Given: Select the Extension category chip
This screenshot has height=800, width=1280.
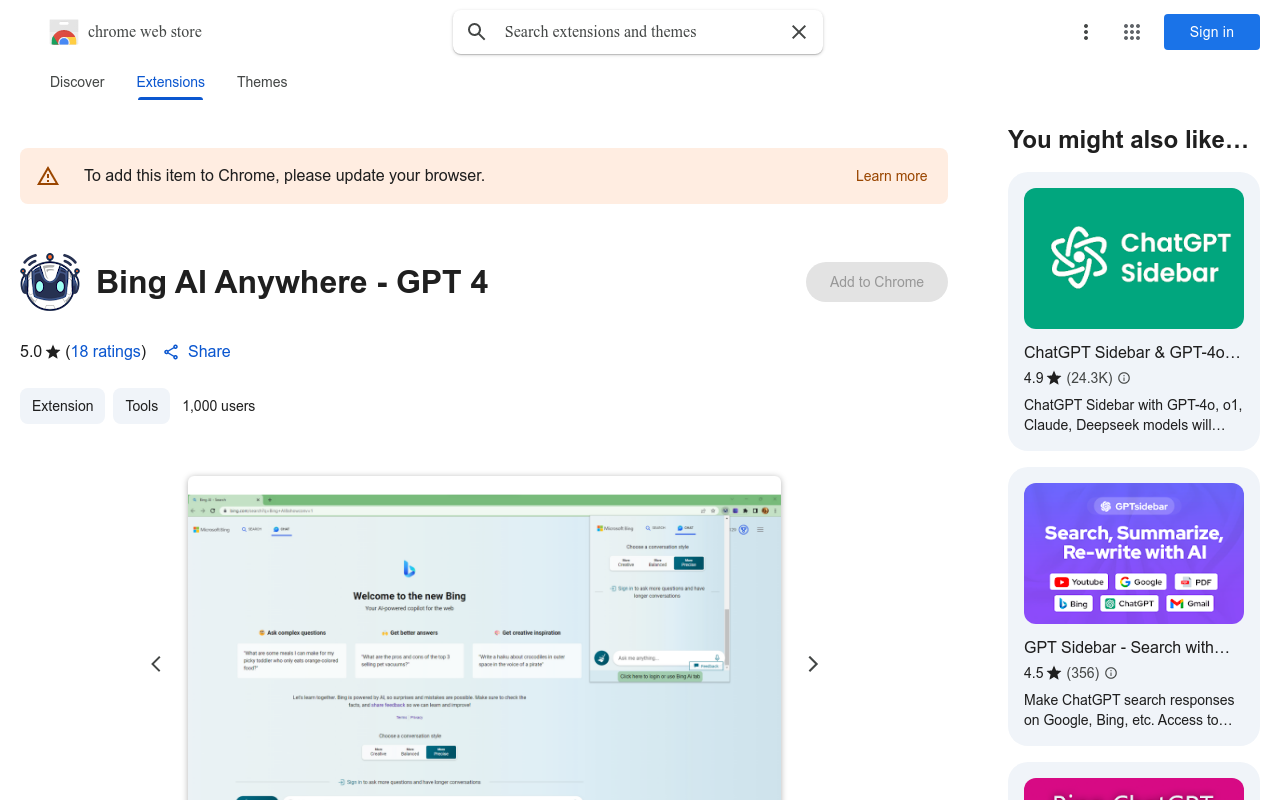Looking at the screenshot, I should [62, 406].
